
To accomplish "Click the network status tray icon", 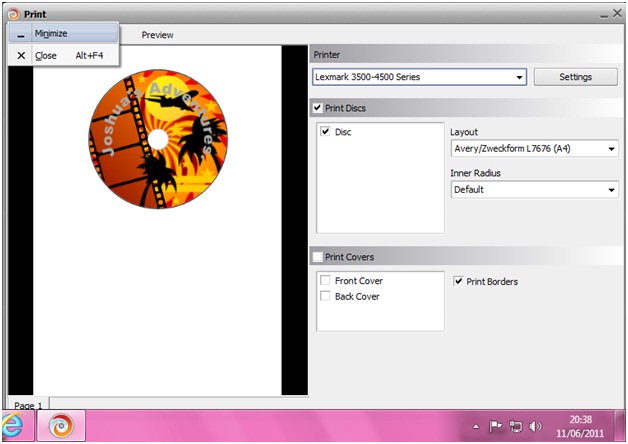I will click(x=515, y=426).
